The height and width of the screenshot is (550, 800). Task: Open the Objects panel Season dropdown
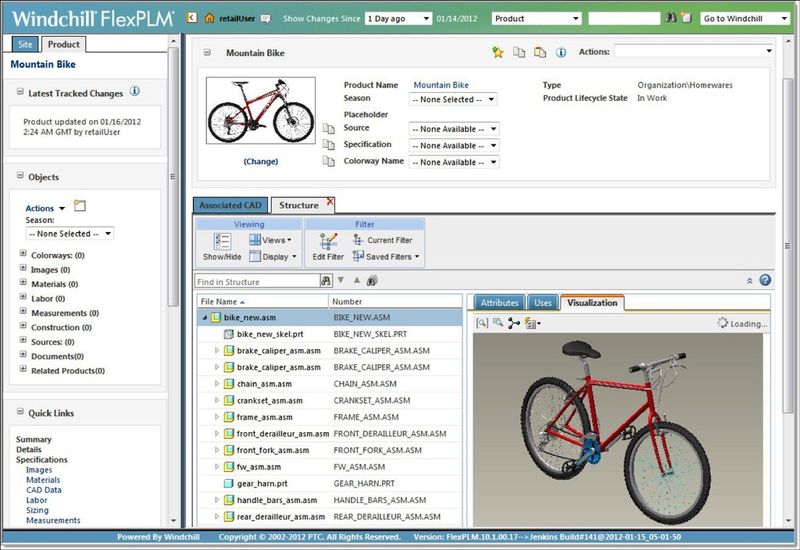[70, 234]
